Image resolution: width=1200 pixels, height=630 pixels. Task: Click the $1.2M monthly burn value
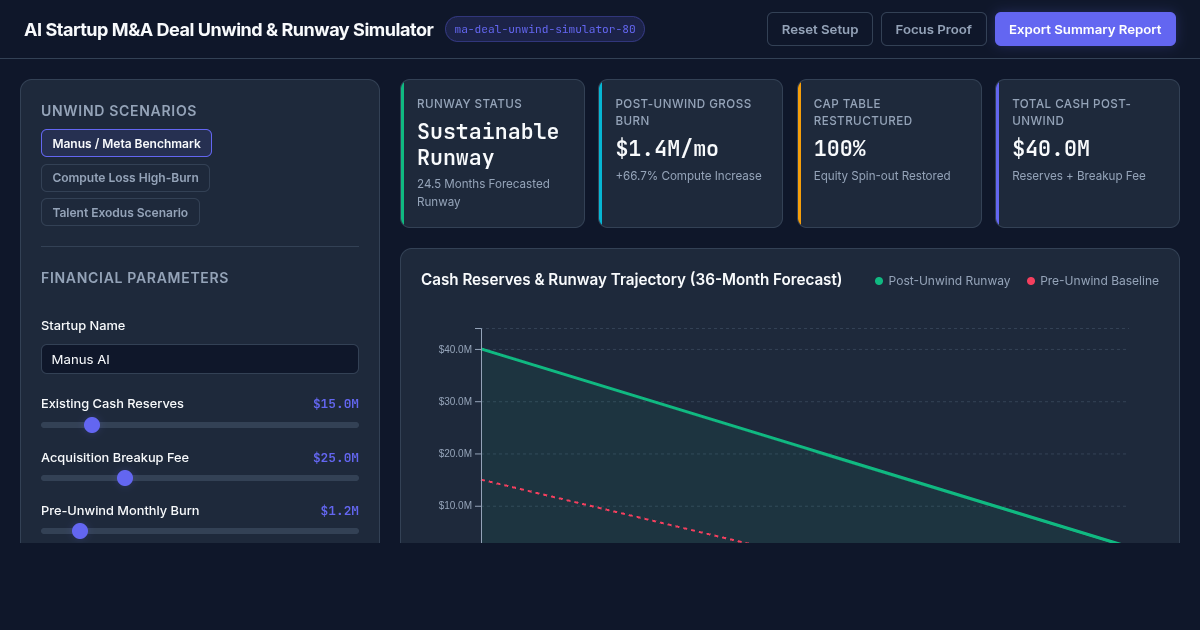[x=340, y=510]
